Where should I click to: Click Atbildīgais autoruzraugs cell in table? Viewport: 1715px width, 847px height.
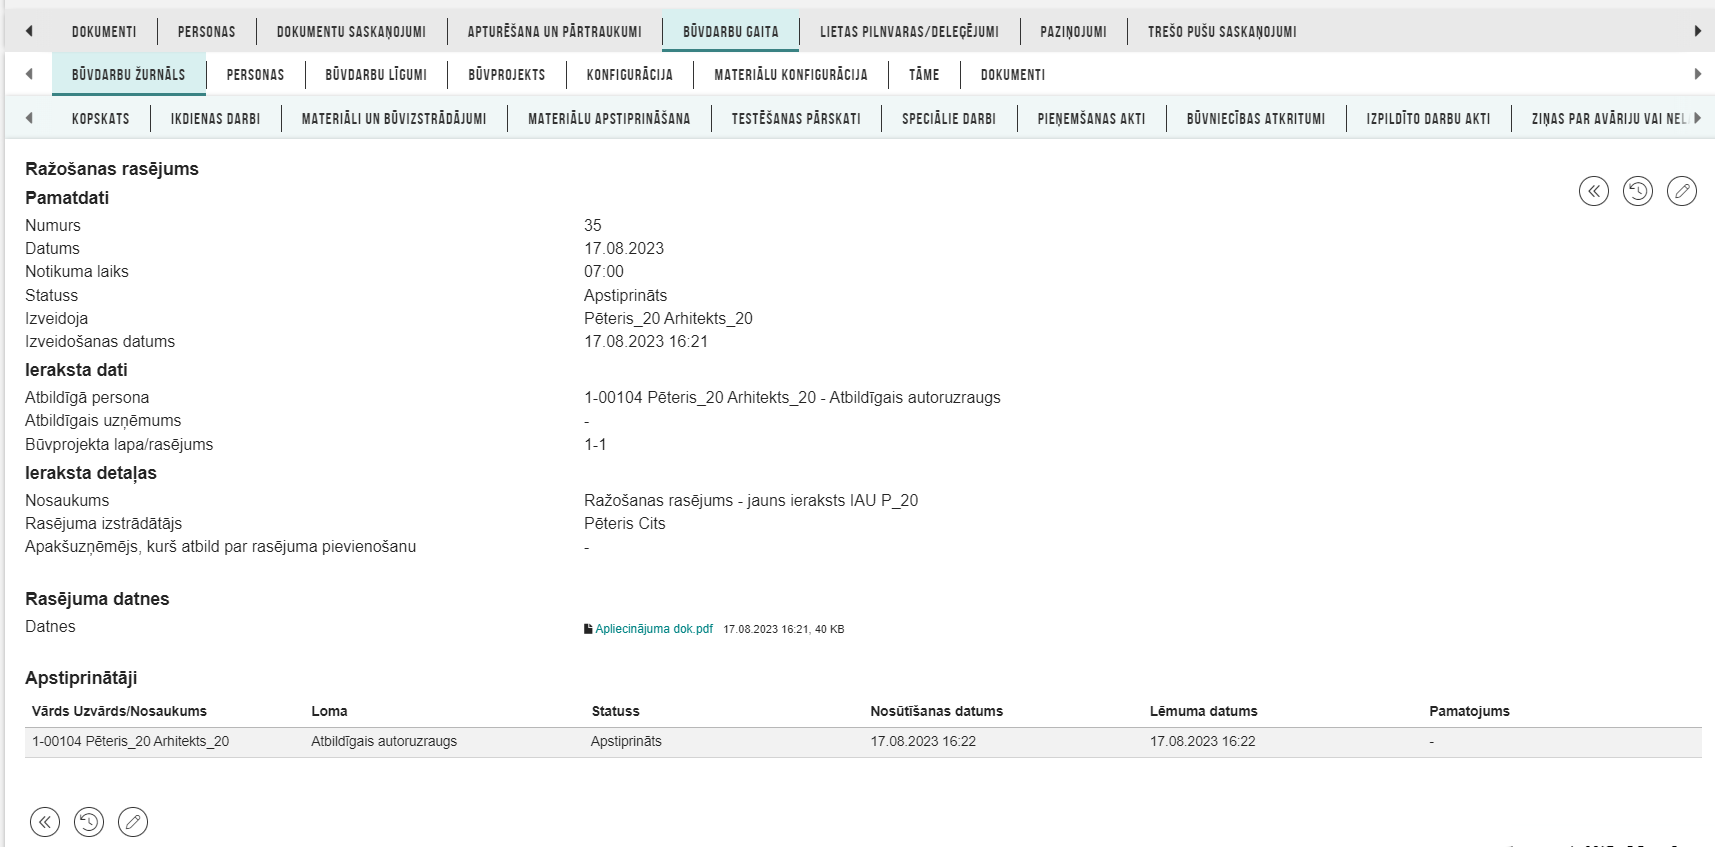point(384,741)
